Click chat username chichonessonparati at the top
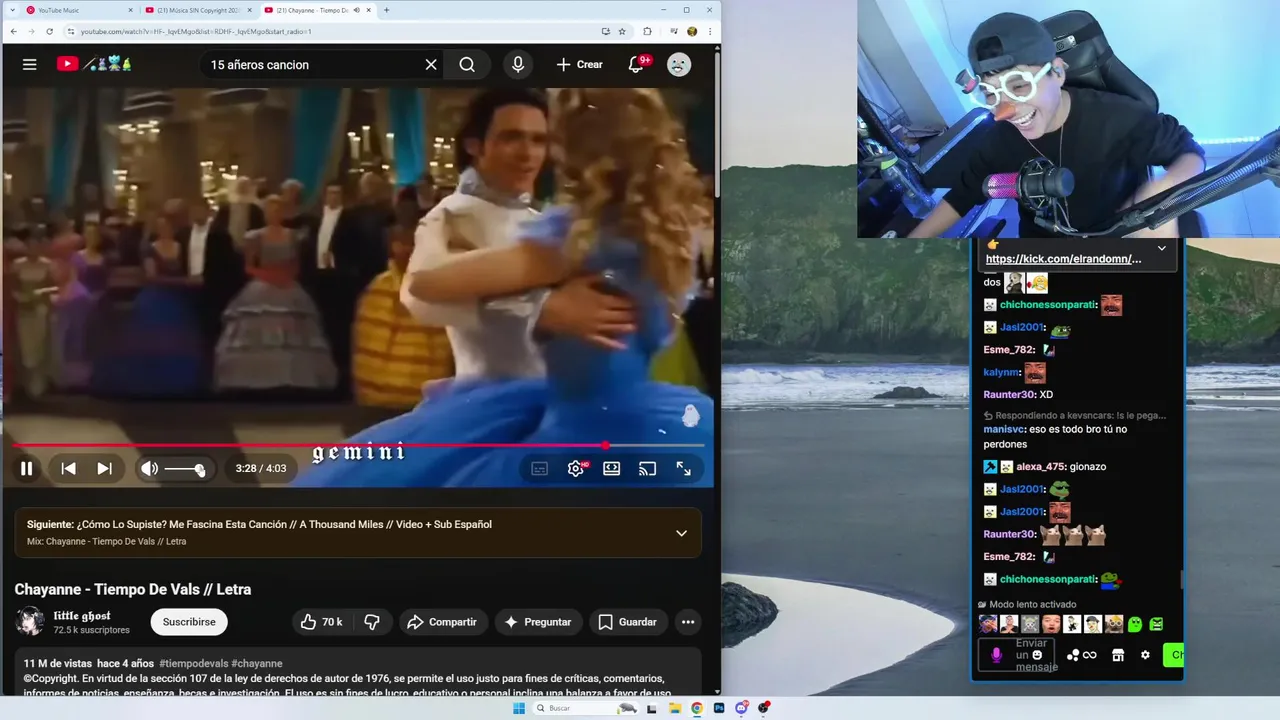Screen dimensions: 1280x720 pyautogui.click(x=1049, y=305)
